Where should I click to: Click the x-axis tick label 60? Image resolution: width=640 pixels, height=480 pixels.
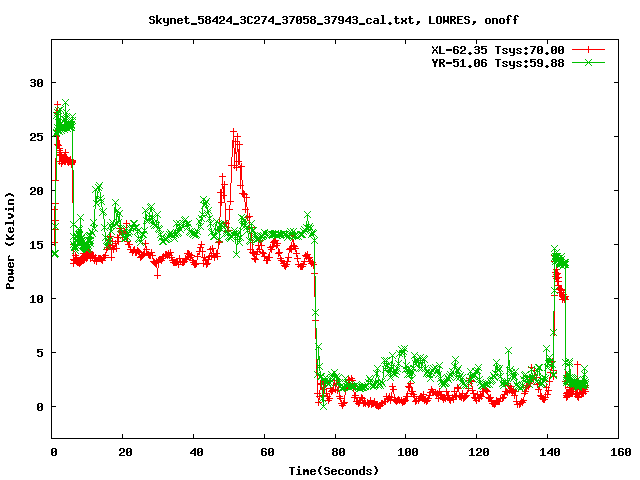(267, 452)
